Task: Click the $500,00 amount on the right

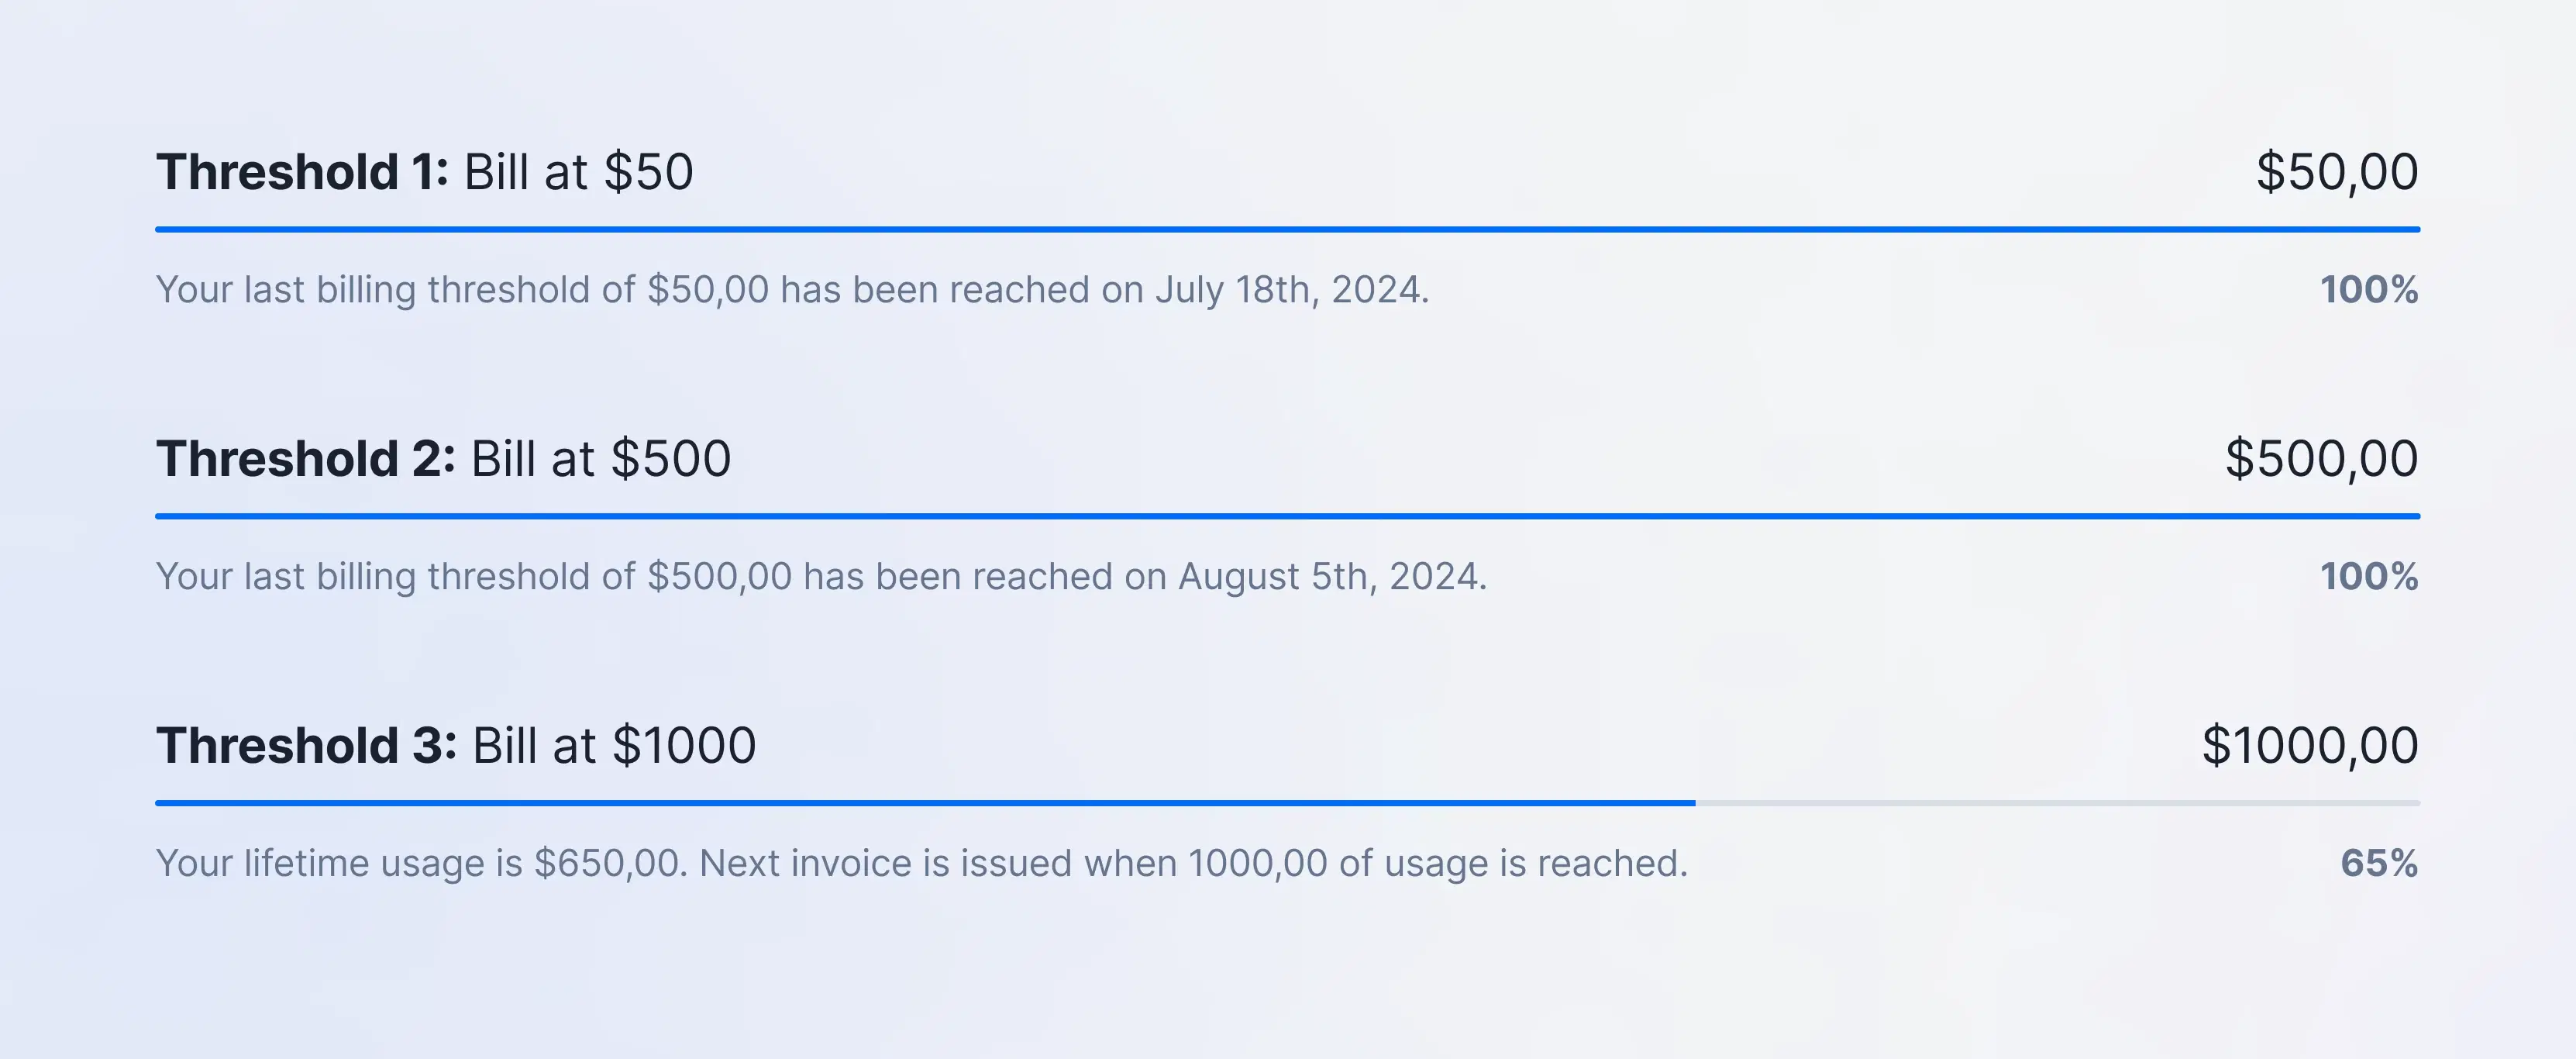Action: (2321, 459)
